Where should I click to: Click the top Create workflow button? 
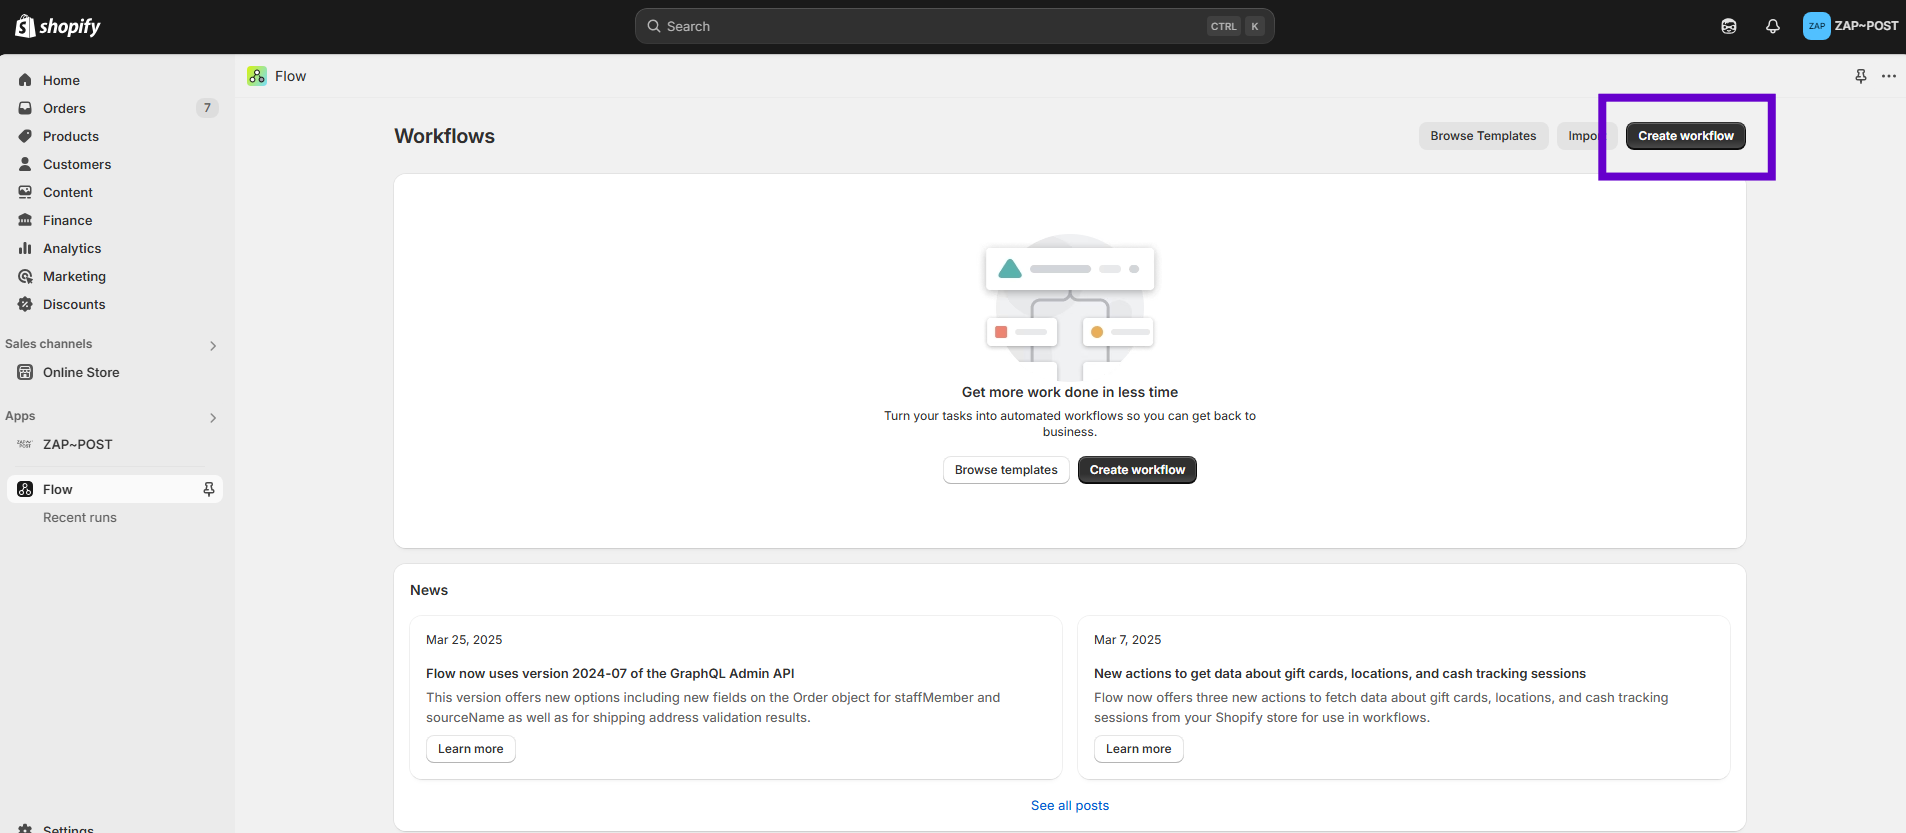point(1685,136)
